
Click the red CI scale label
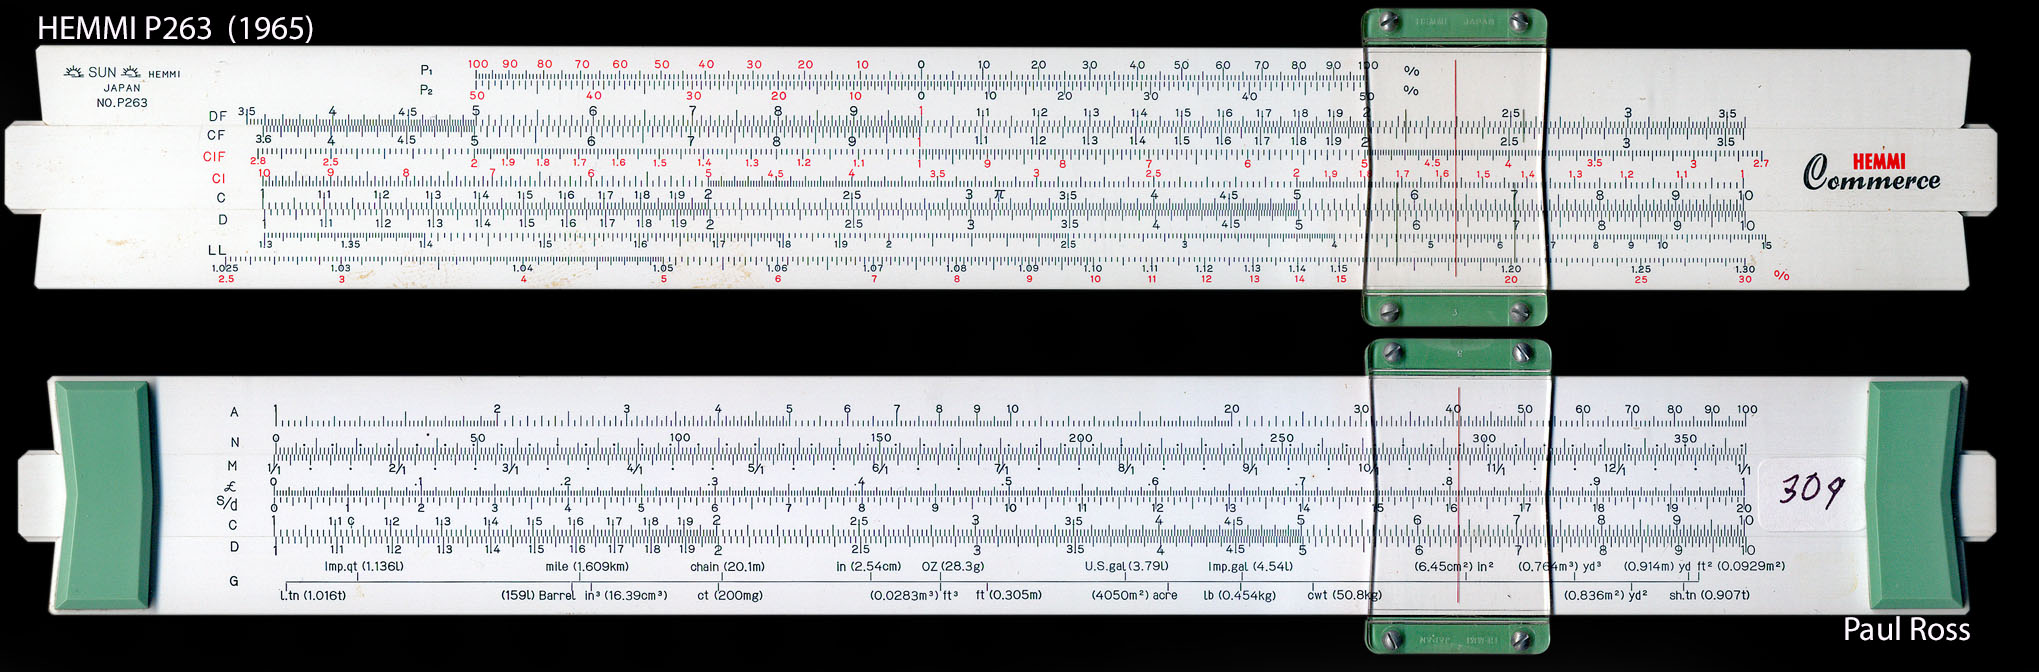click(x=219, y=178)
